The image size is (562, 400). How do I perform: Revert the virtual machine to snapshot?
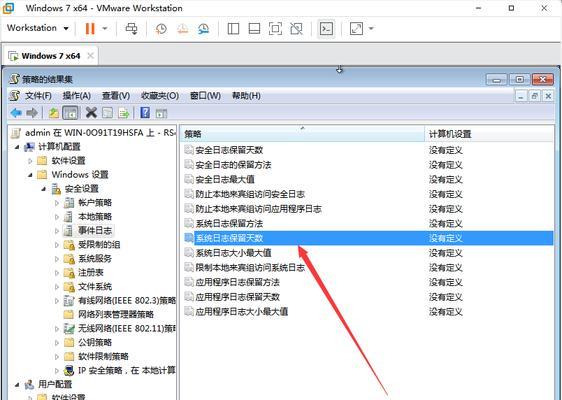coord(182,29)
